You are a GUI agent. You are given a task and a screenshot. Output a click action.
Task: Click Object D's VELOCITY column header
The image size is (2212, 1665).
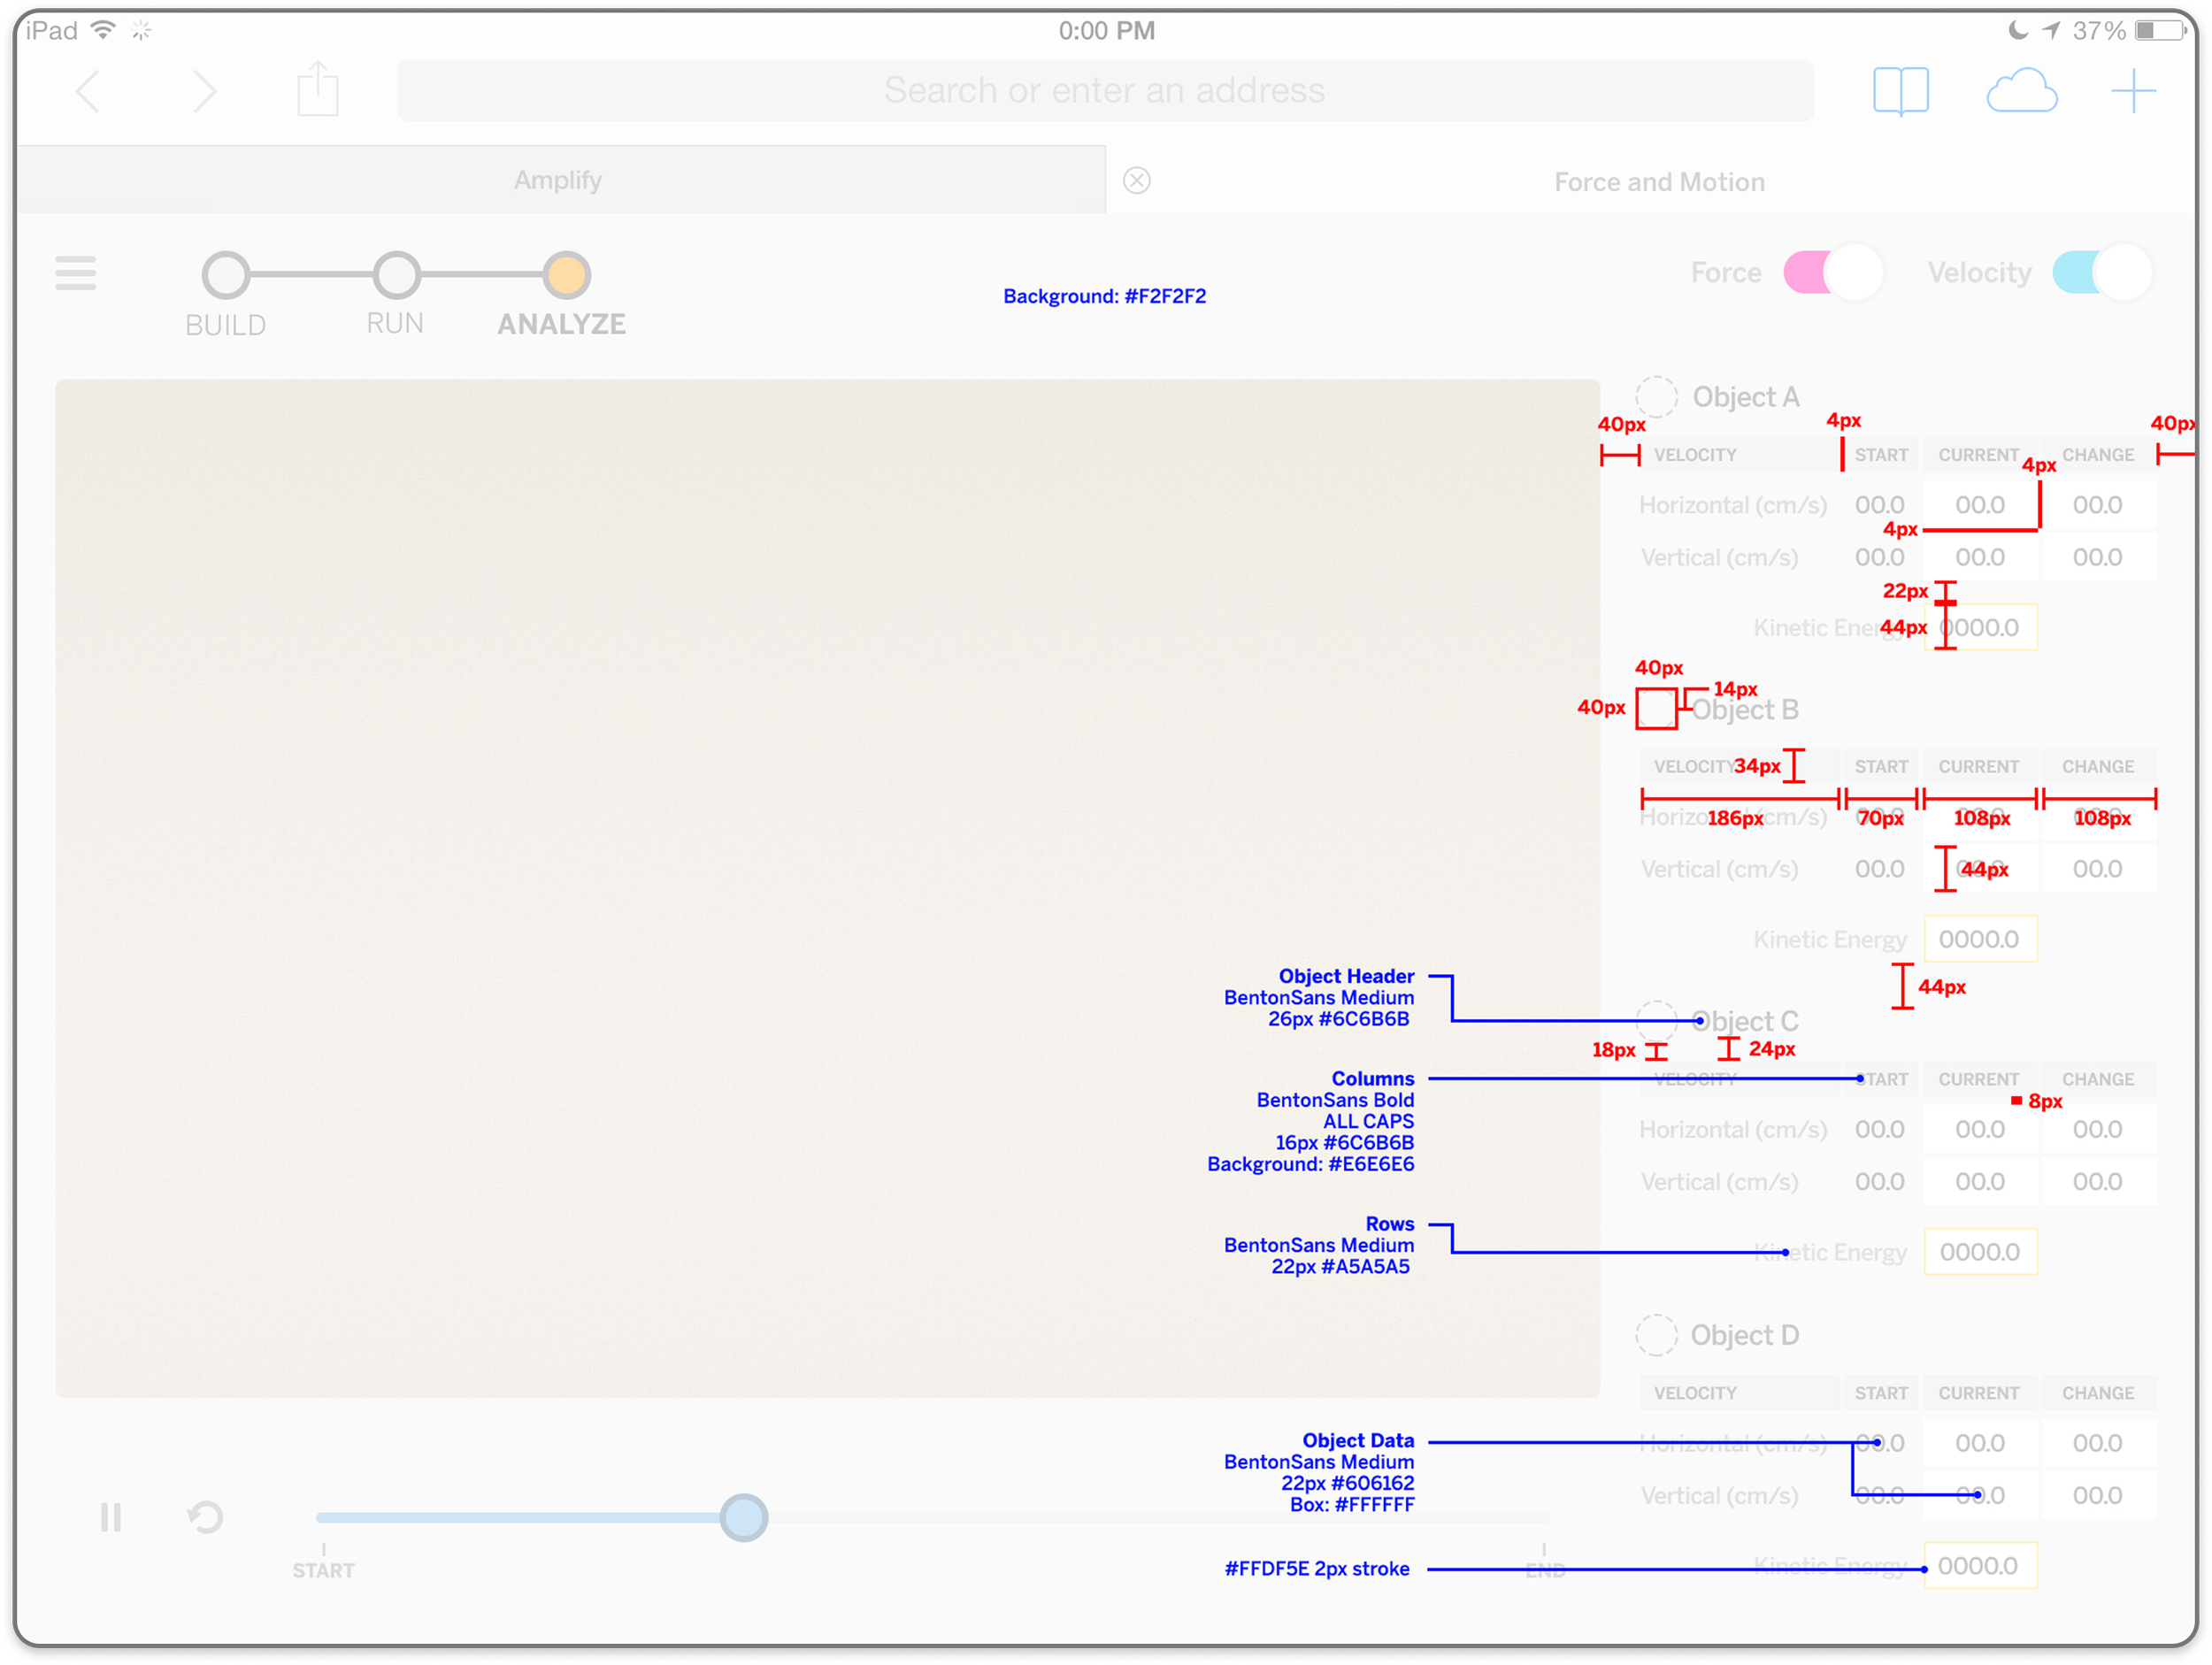click(x=1740, y=1393)
